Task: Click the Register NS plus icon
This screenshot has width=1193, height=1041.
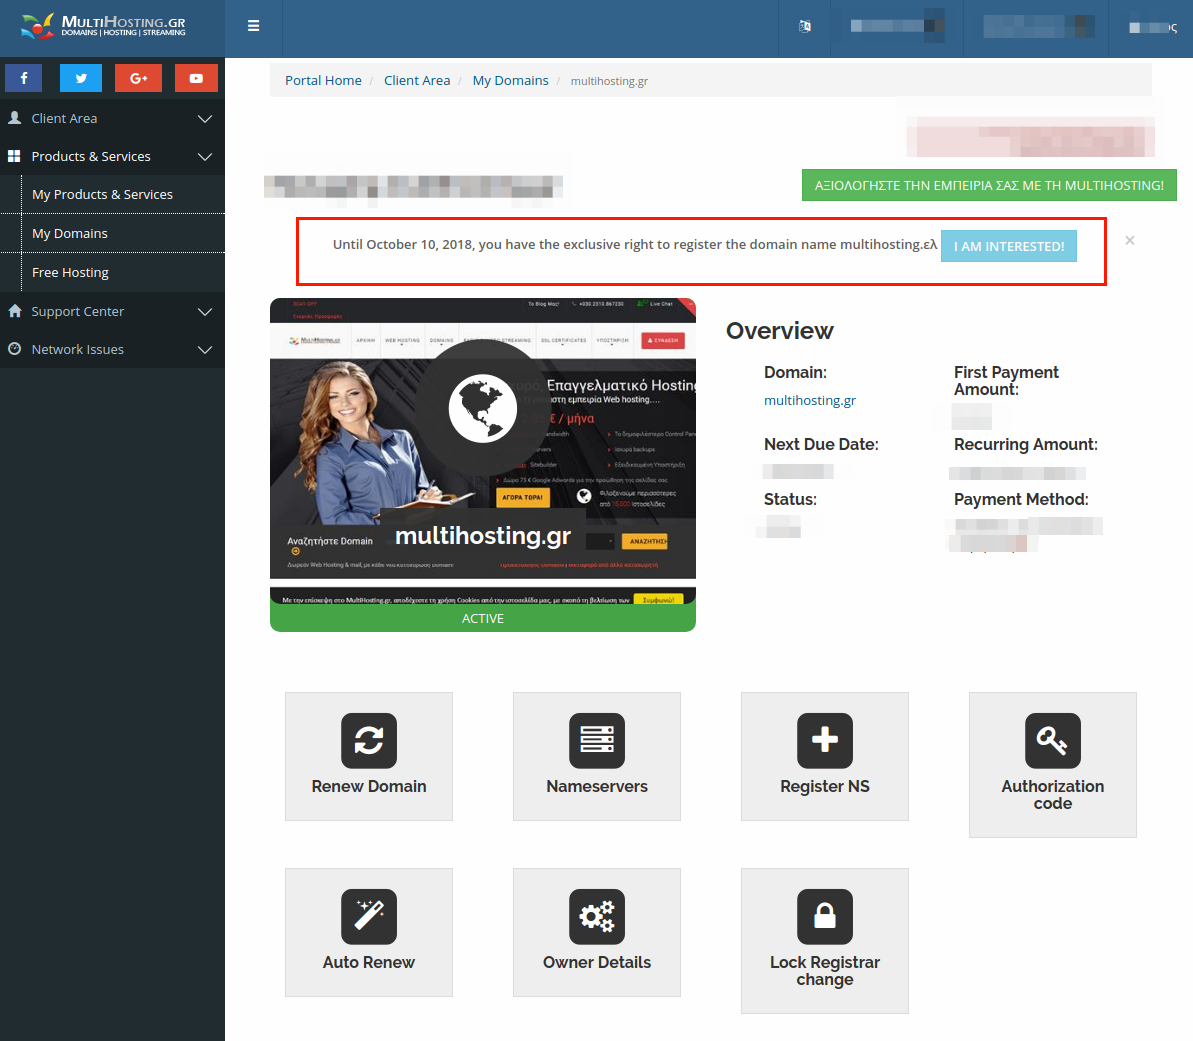Action: [x=825, y=740]
